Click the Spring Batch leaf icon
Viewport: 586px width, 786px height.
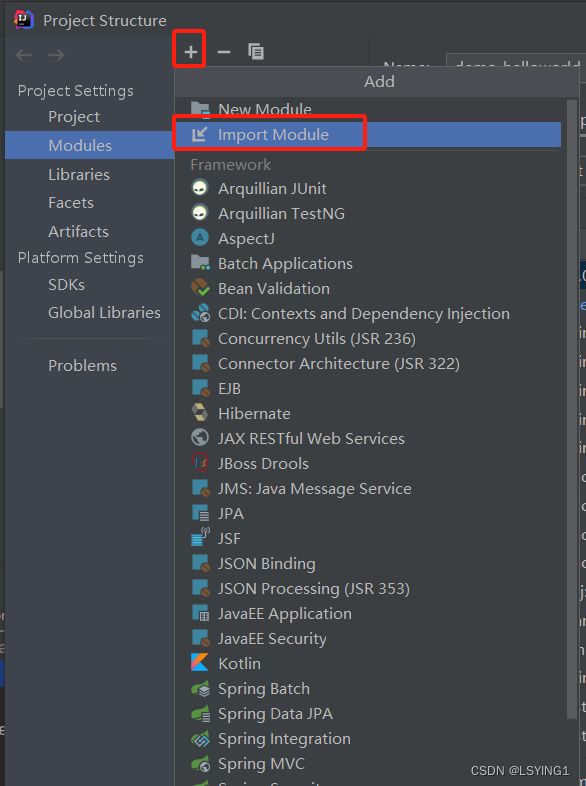click(x=201, y=688)
